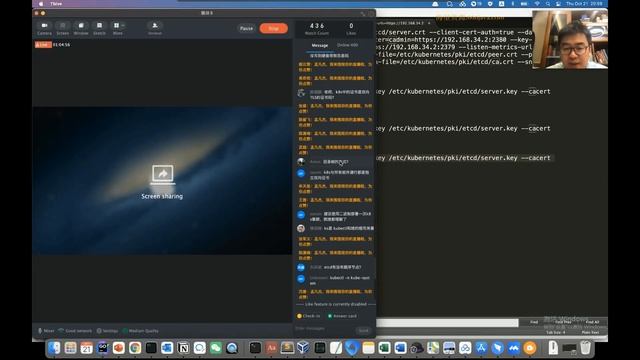
Task: Click the Find search field in editor
Action: [x=447, y=323]
